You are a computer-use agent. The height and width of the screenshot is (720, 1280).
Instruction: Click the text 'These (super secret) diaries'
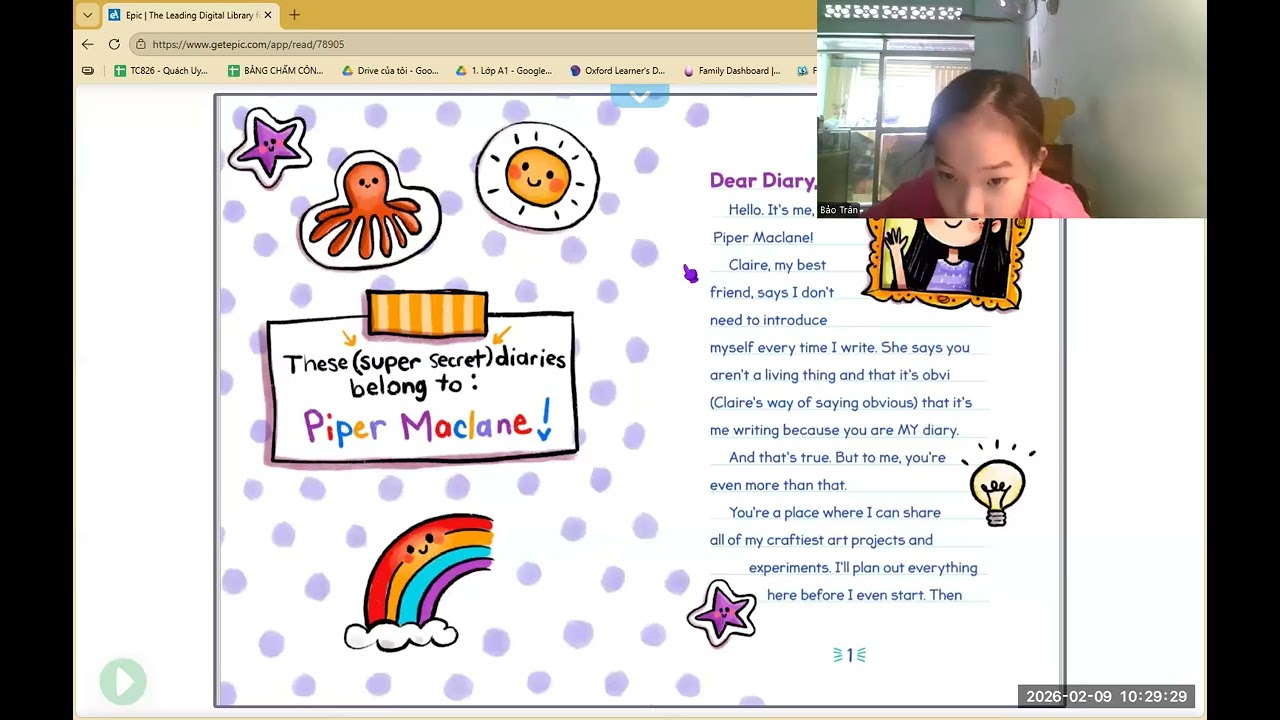coord(424,360)
